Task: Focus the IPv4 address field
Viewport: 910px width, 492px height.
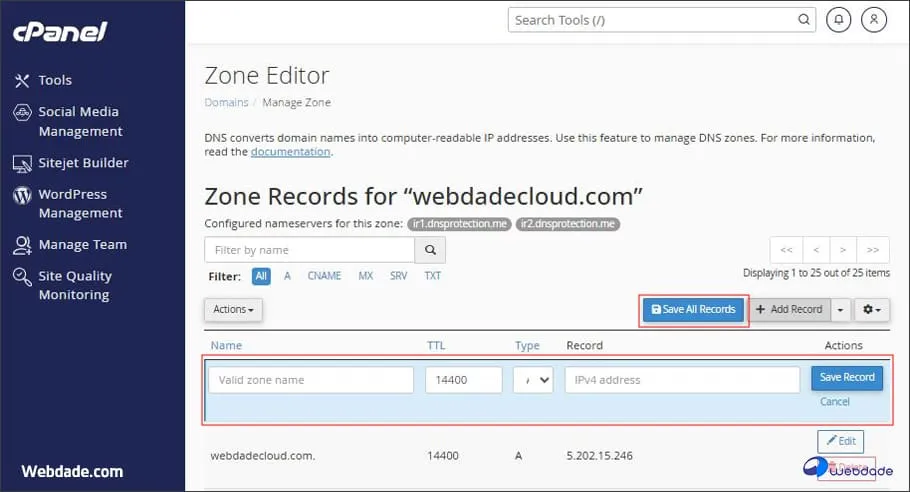Action: point(682,380)
